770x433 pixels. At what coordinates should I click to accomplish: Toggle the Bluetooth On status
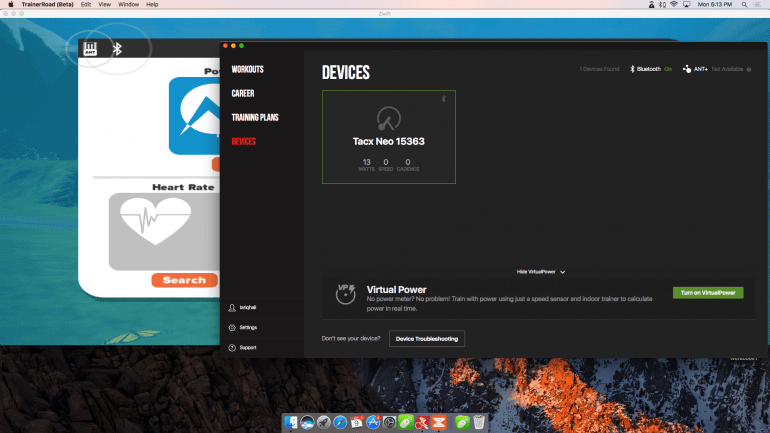pos(668,69)
